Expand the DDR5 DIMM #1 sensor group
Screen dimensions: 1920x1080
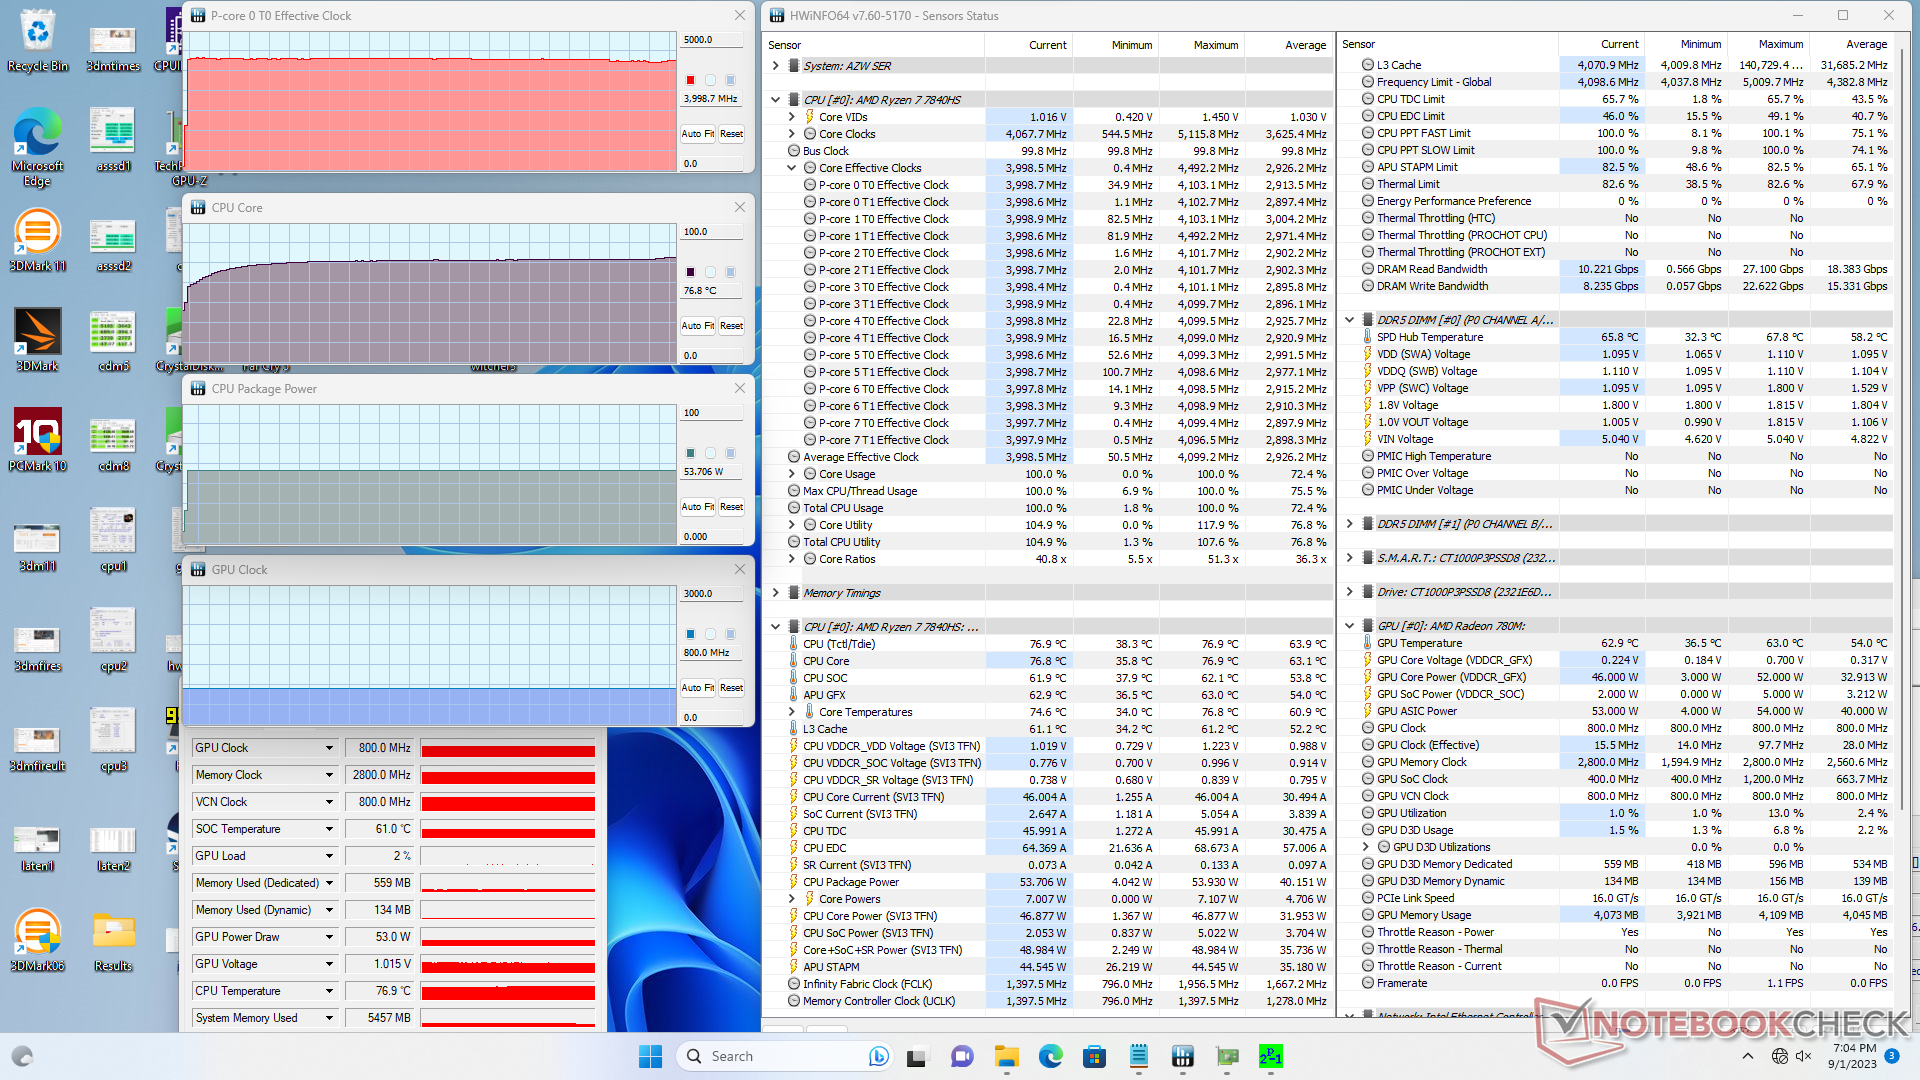tap(1350, 524)
